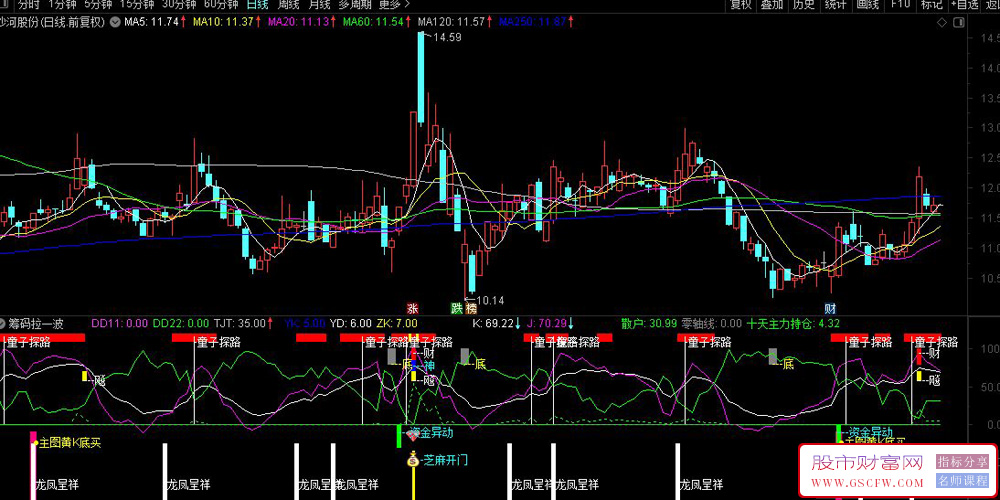Click the ZK: 7.00 value
1000x500 pixels.
pyautogui.click(x=398, y=323)
